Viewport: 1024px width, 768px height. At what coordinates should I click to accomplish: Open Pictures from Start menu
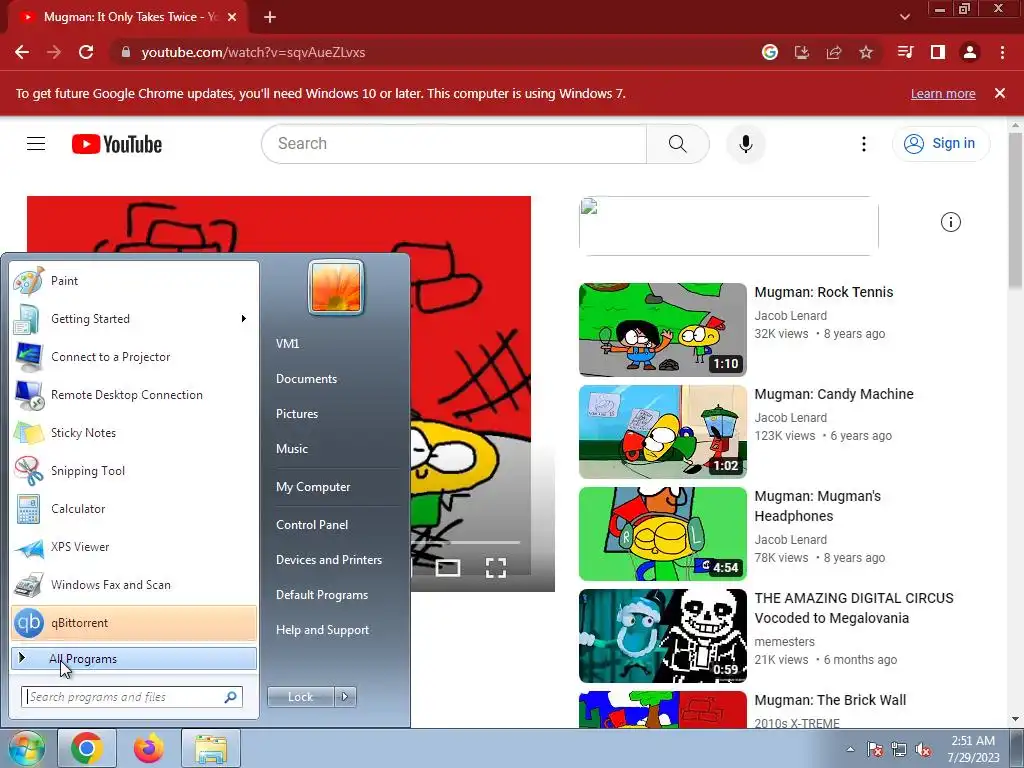[x=296, y=414]
